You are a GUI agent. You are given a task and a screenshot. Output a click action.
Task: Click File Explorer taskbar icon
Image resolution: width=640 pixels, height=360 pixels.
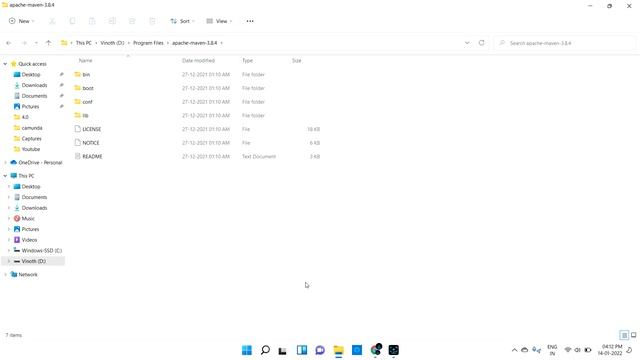[x=338, y=350]
